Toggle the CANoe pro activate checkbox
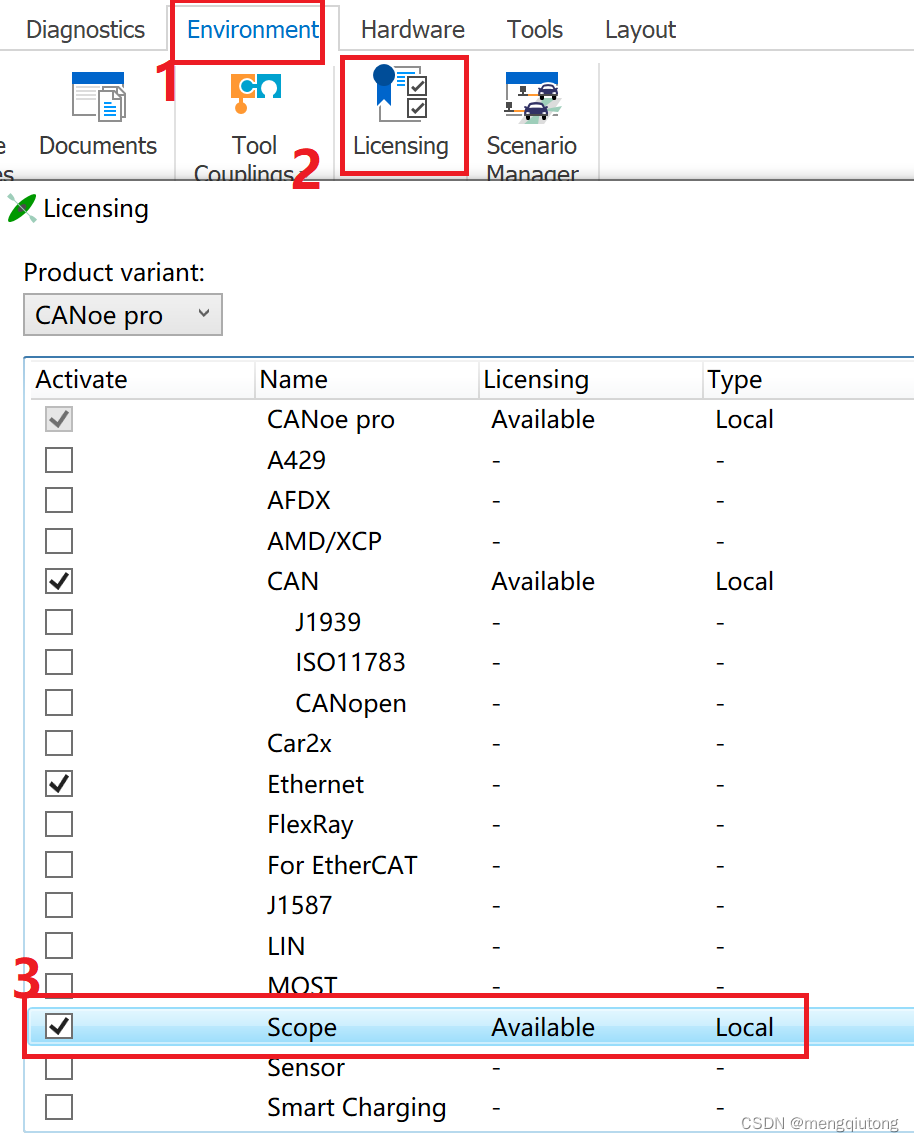 pos(59,420)
